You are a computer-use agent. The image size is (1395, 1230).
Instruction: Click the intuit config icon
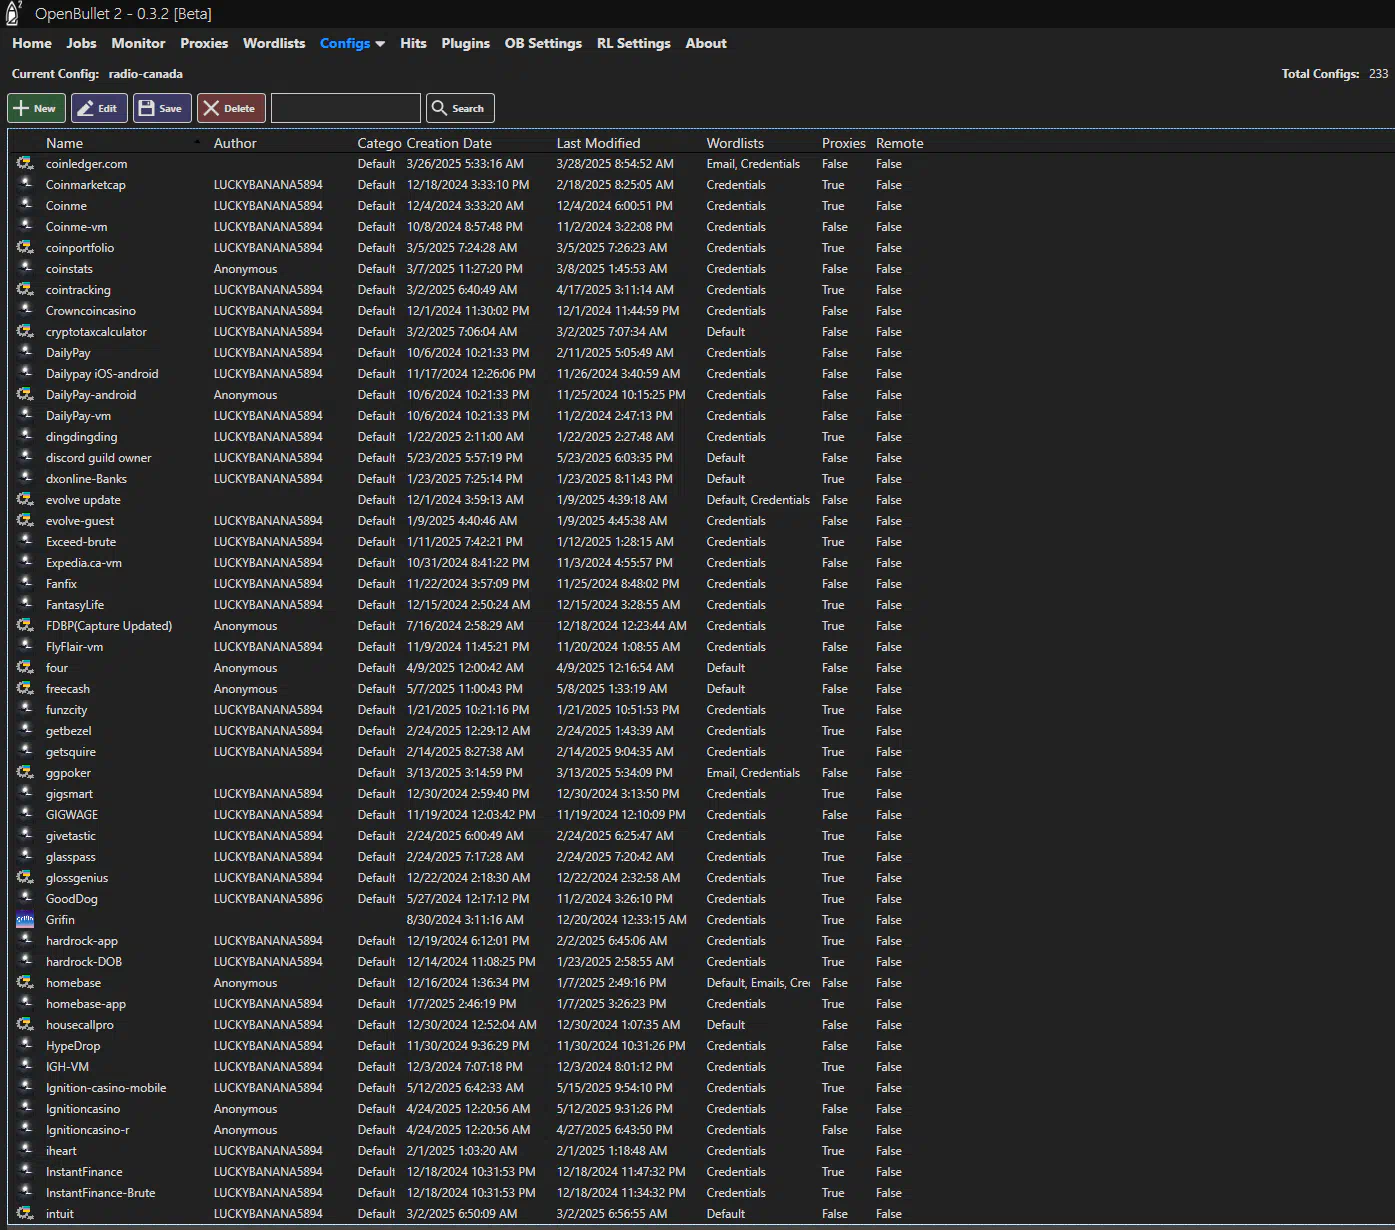pos(25,1213)
